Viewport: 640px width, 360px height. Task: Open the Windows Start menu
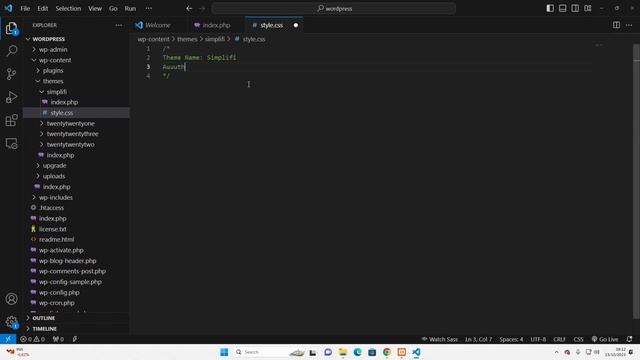224,352
